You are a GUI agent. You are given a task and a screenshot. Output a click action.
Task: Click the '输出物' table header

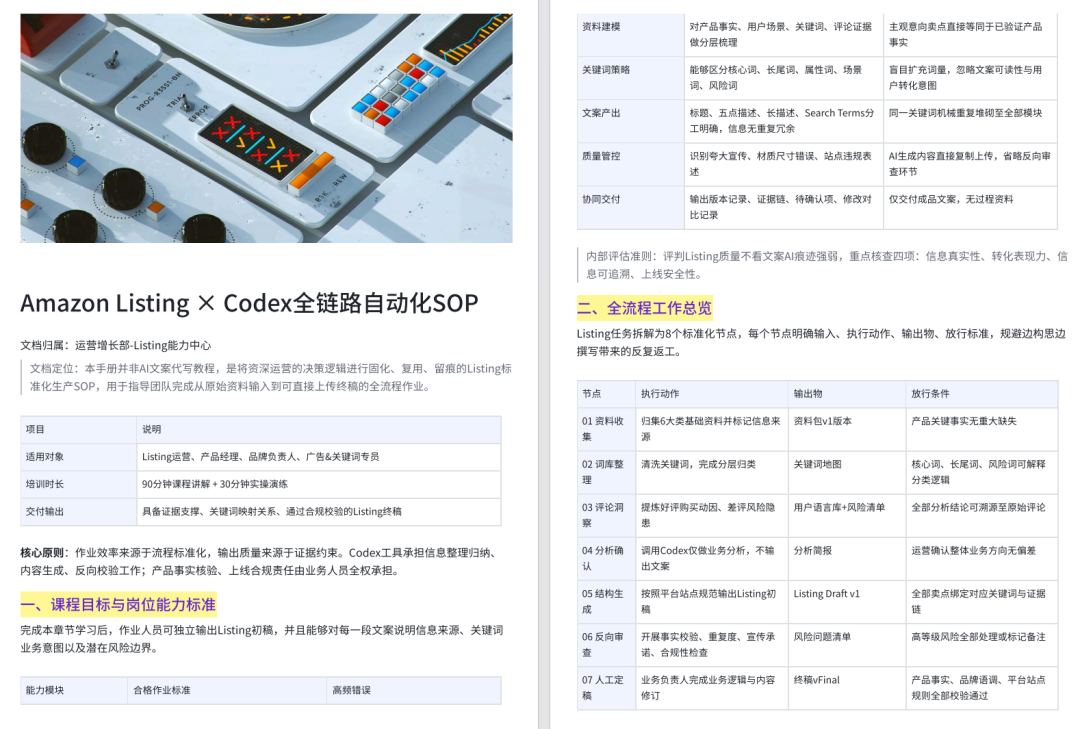[847, 394]
